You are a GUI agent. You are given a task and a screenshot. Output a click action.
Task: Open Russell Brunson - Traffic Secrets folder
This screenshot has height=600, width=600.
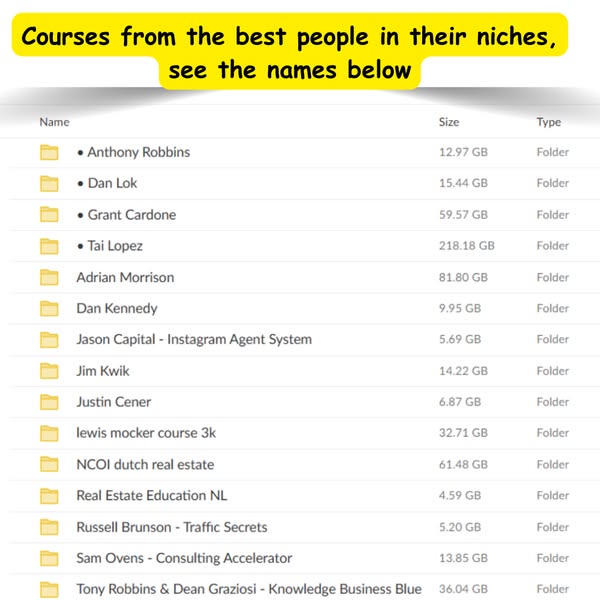171,527
